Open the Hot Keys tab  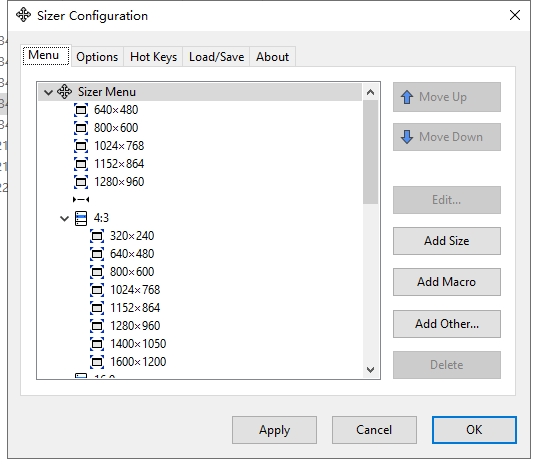[x=153, y=57]
